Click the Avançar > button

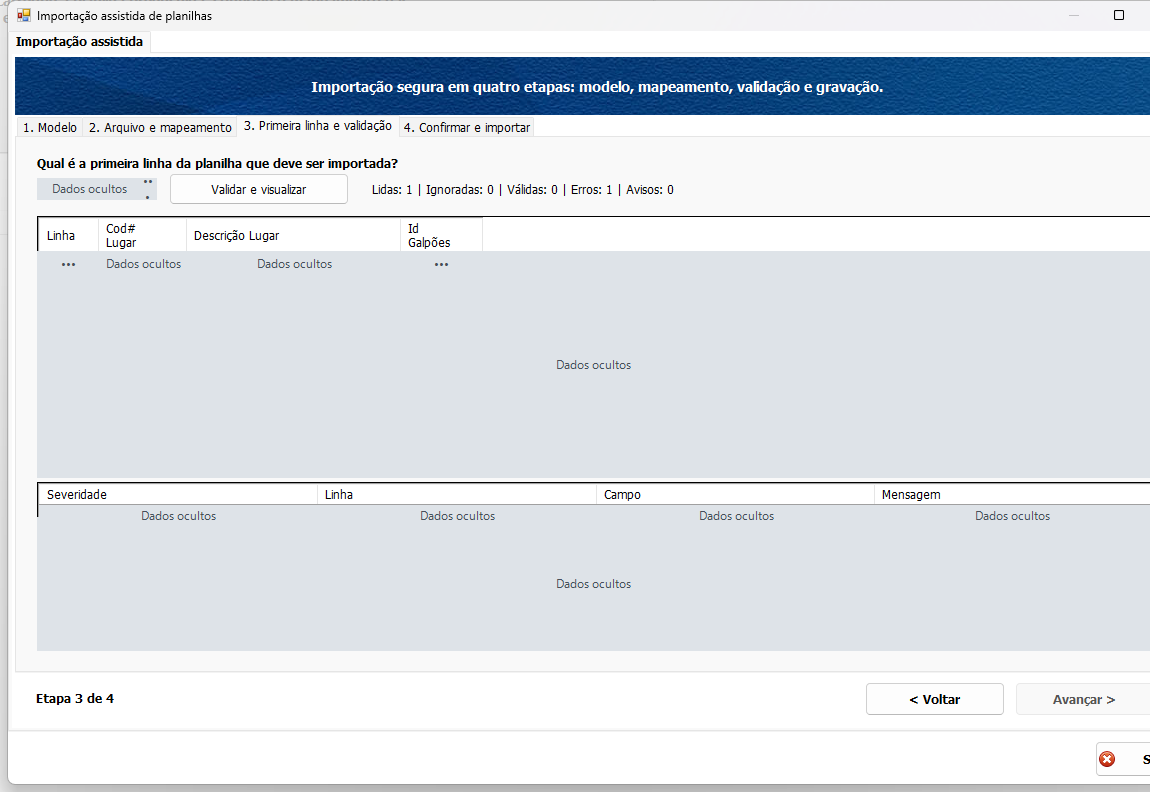[1083, 700]
